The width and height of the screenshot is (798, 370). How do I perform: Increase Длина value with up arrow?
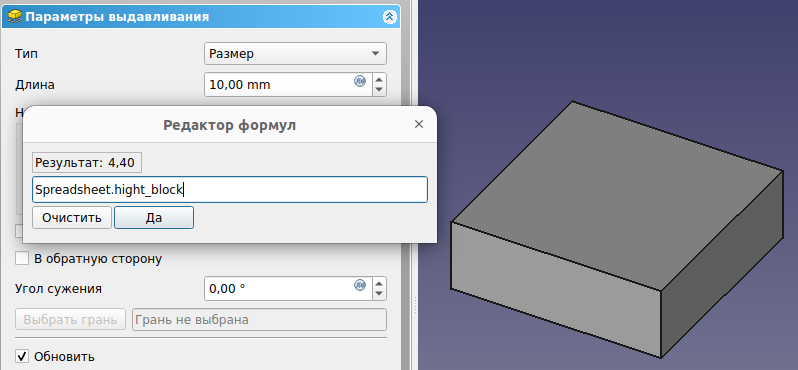coord(379,79)
